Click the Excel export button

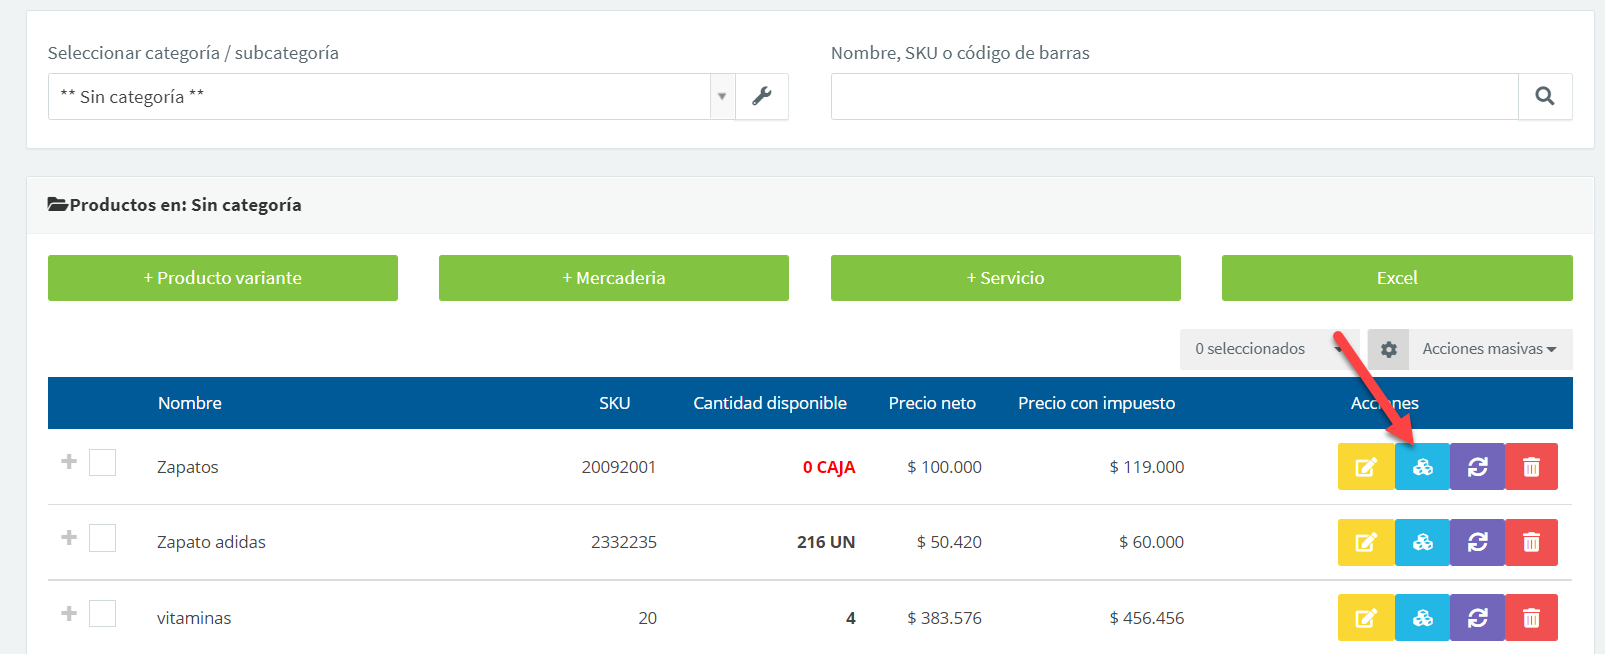tap(1396, 278)
